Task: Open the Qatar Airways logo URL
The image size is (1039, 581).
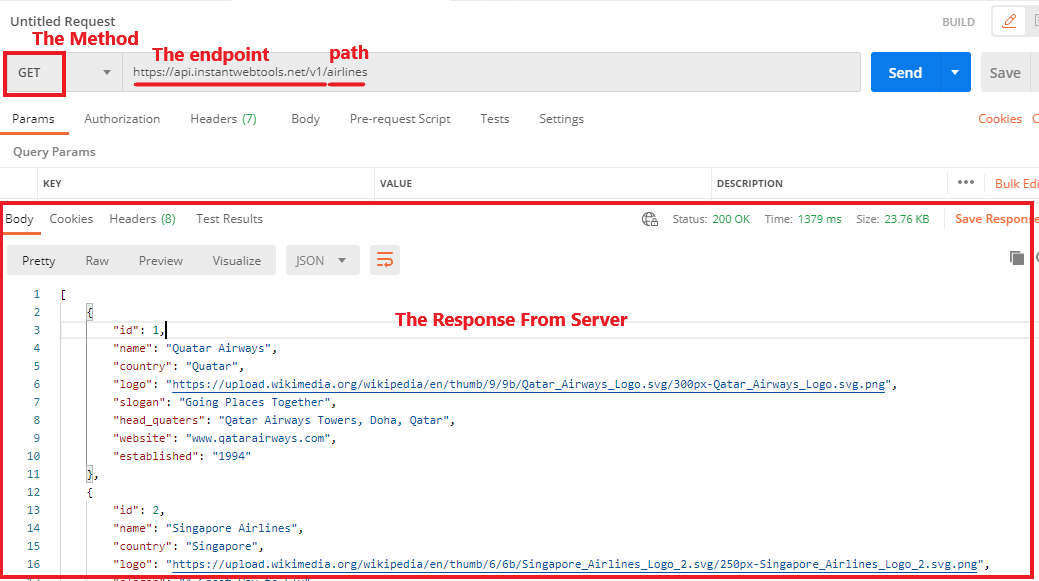Action: click(530, 384)
